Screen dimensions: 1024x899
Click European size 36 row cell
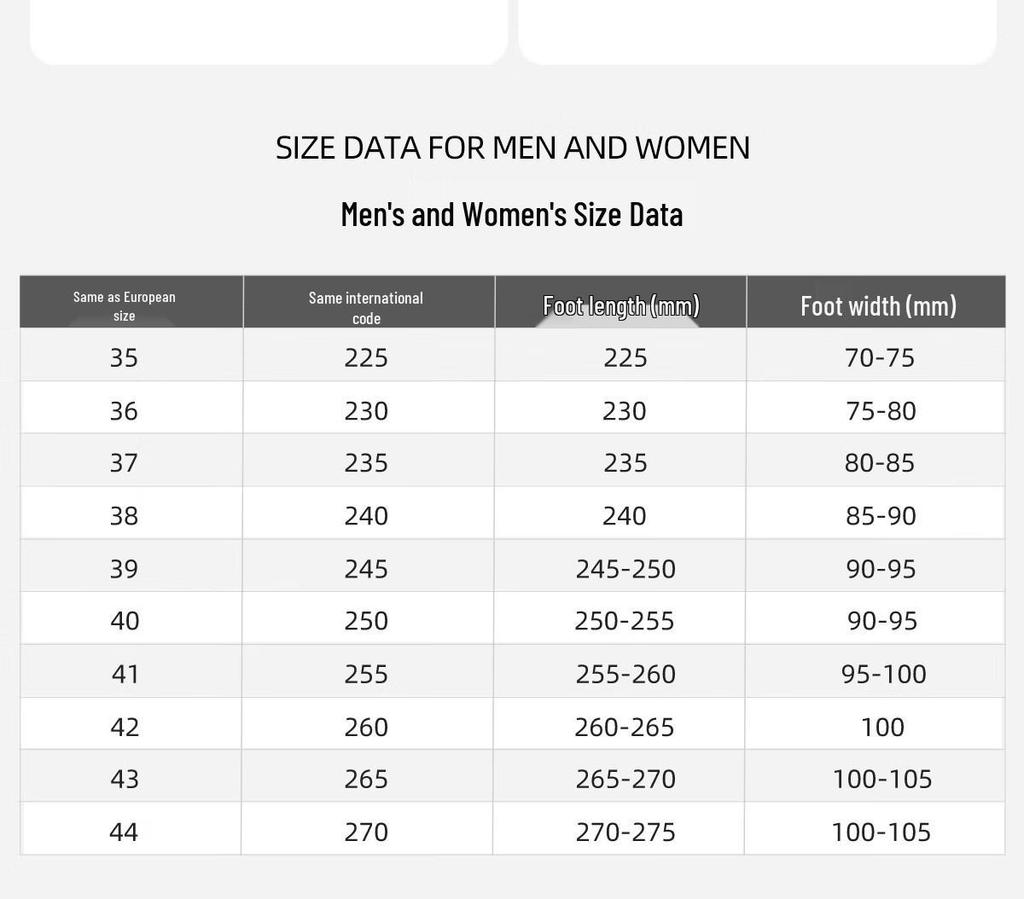pos(123,411)
